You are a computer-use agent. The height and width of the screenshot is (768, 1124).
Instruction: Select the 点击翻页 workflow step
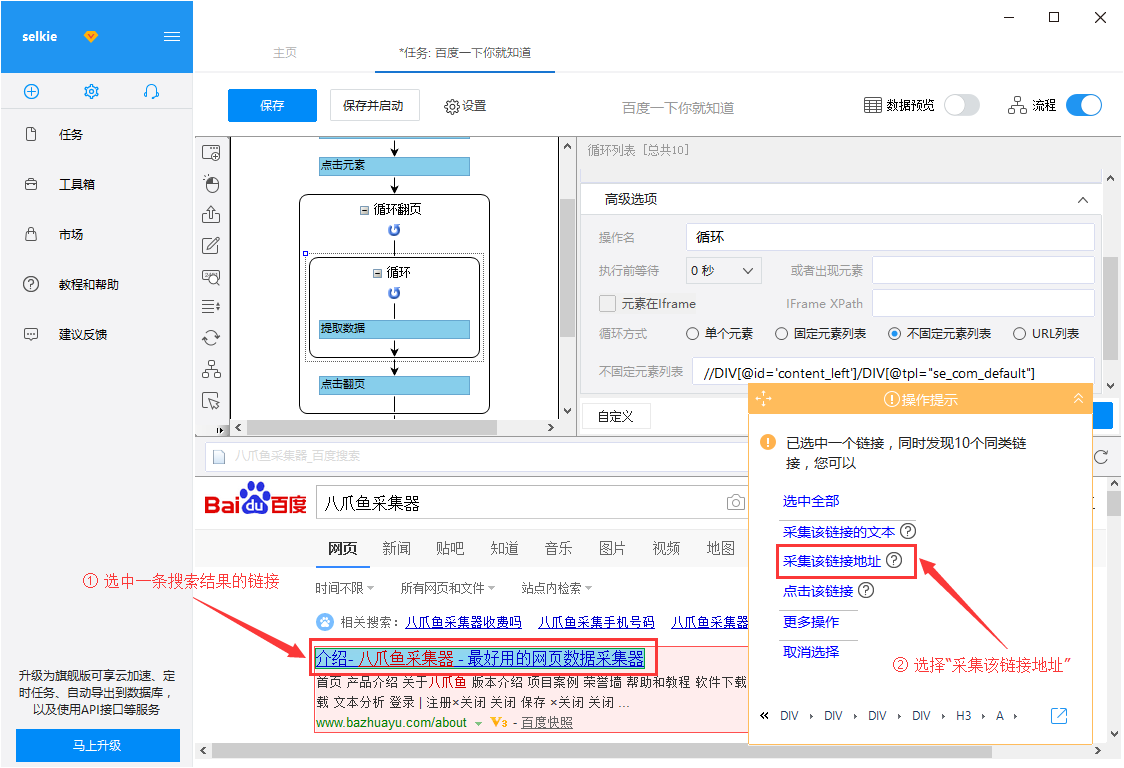[394, 385]
